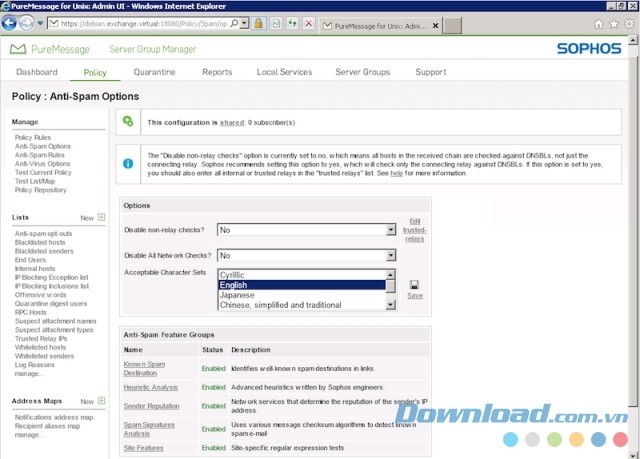Switch to the Quarantine tab
Viewport: 640px width, 459px height.
pos(154,72)
